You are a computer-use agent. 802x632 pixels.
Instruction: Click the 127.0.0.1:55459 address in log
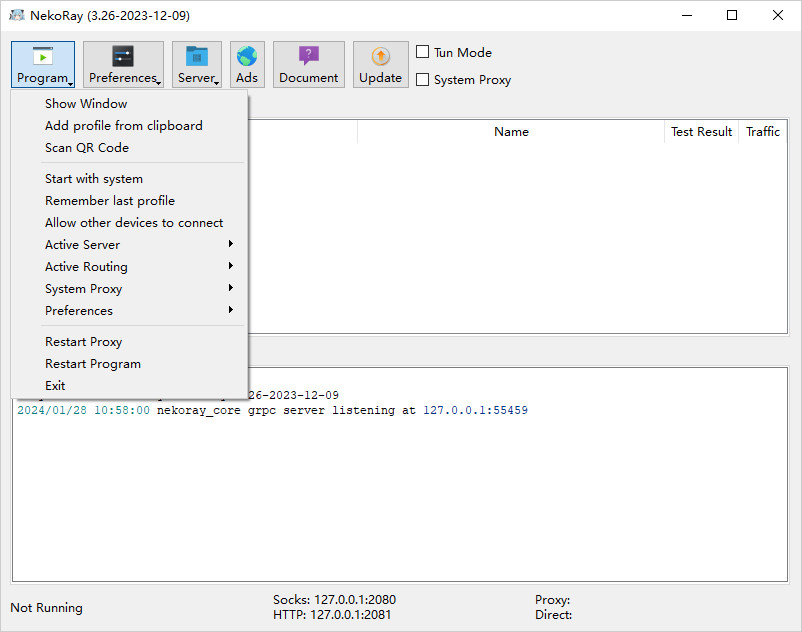coord(475,411)
